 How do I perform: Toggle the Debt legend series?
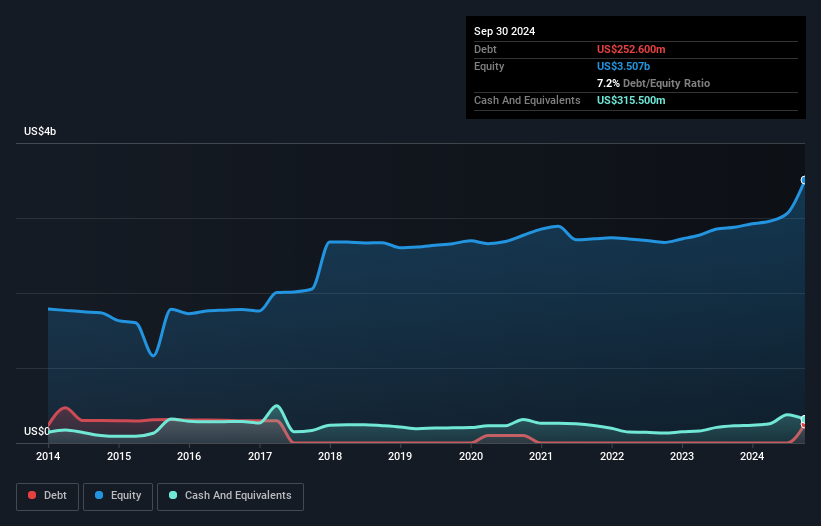[47, 496]
